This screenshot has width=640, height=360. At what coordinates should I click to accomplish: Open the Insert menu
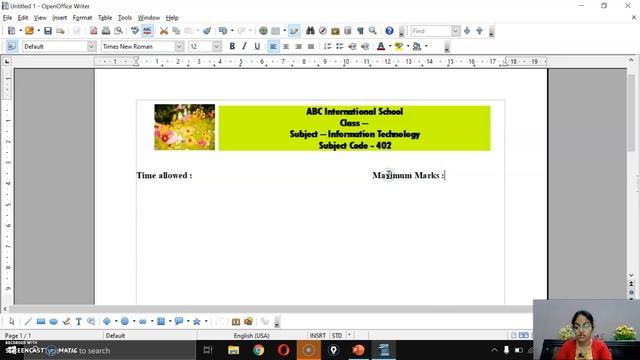click(x=59, y=18)
